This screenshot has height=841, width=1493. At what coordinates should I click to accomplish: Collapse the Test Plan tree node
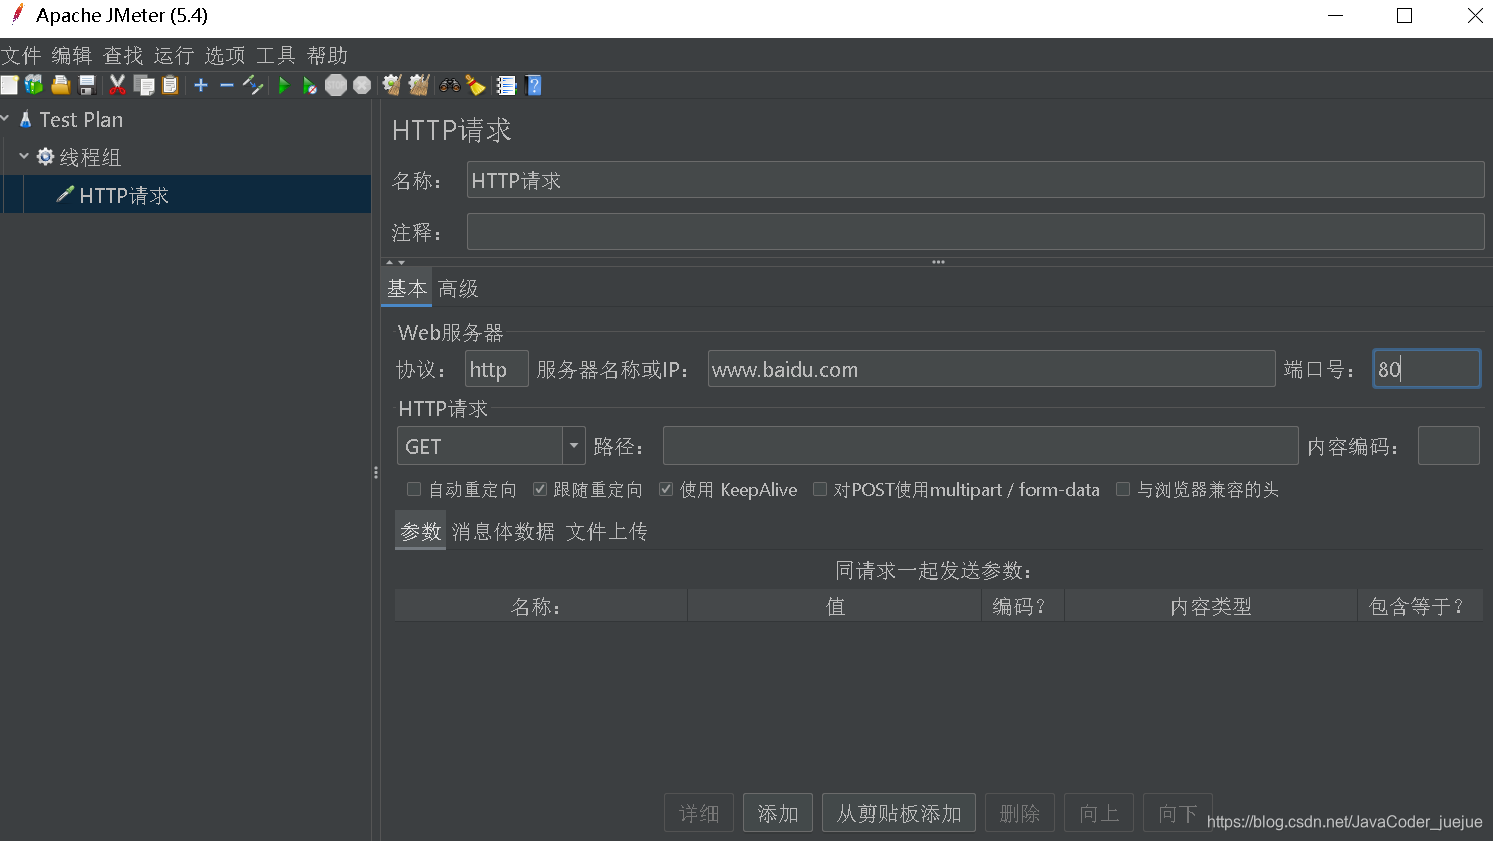pyautogui.click(x=6, y=119)
